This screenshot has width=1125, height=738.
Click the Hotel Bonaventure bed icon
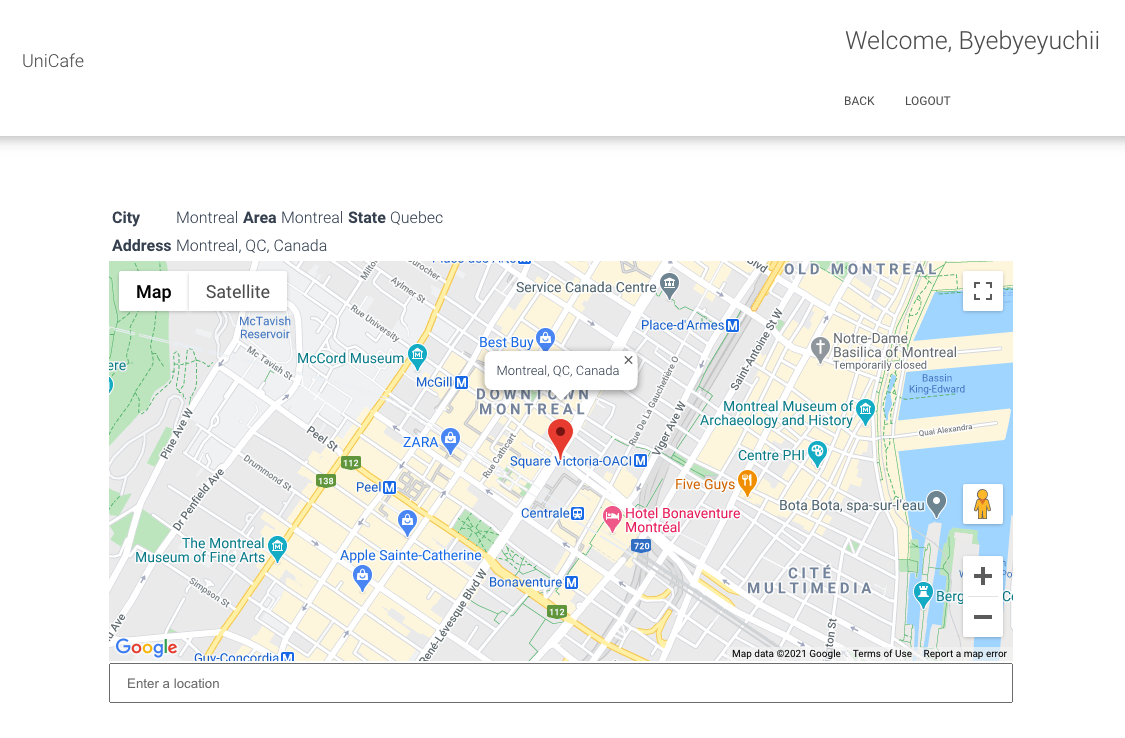612,518
